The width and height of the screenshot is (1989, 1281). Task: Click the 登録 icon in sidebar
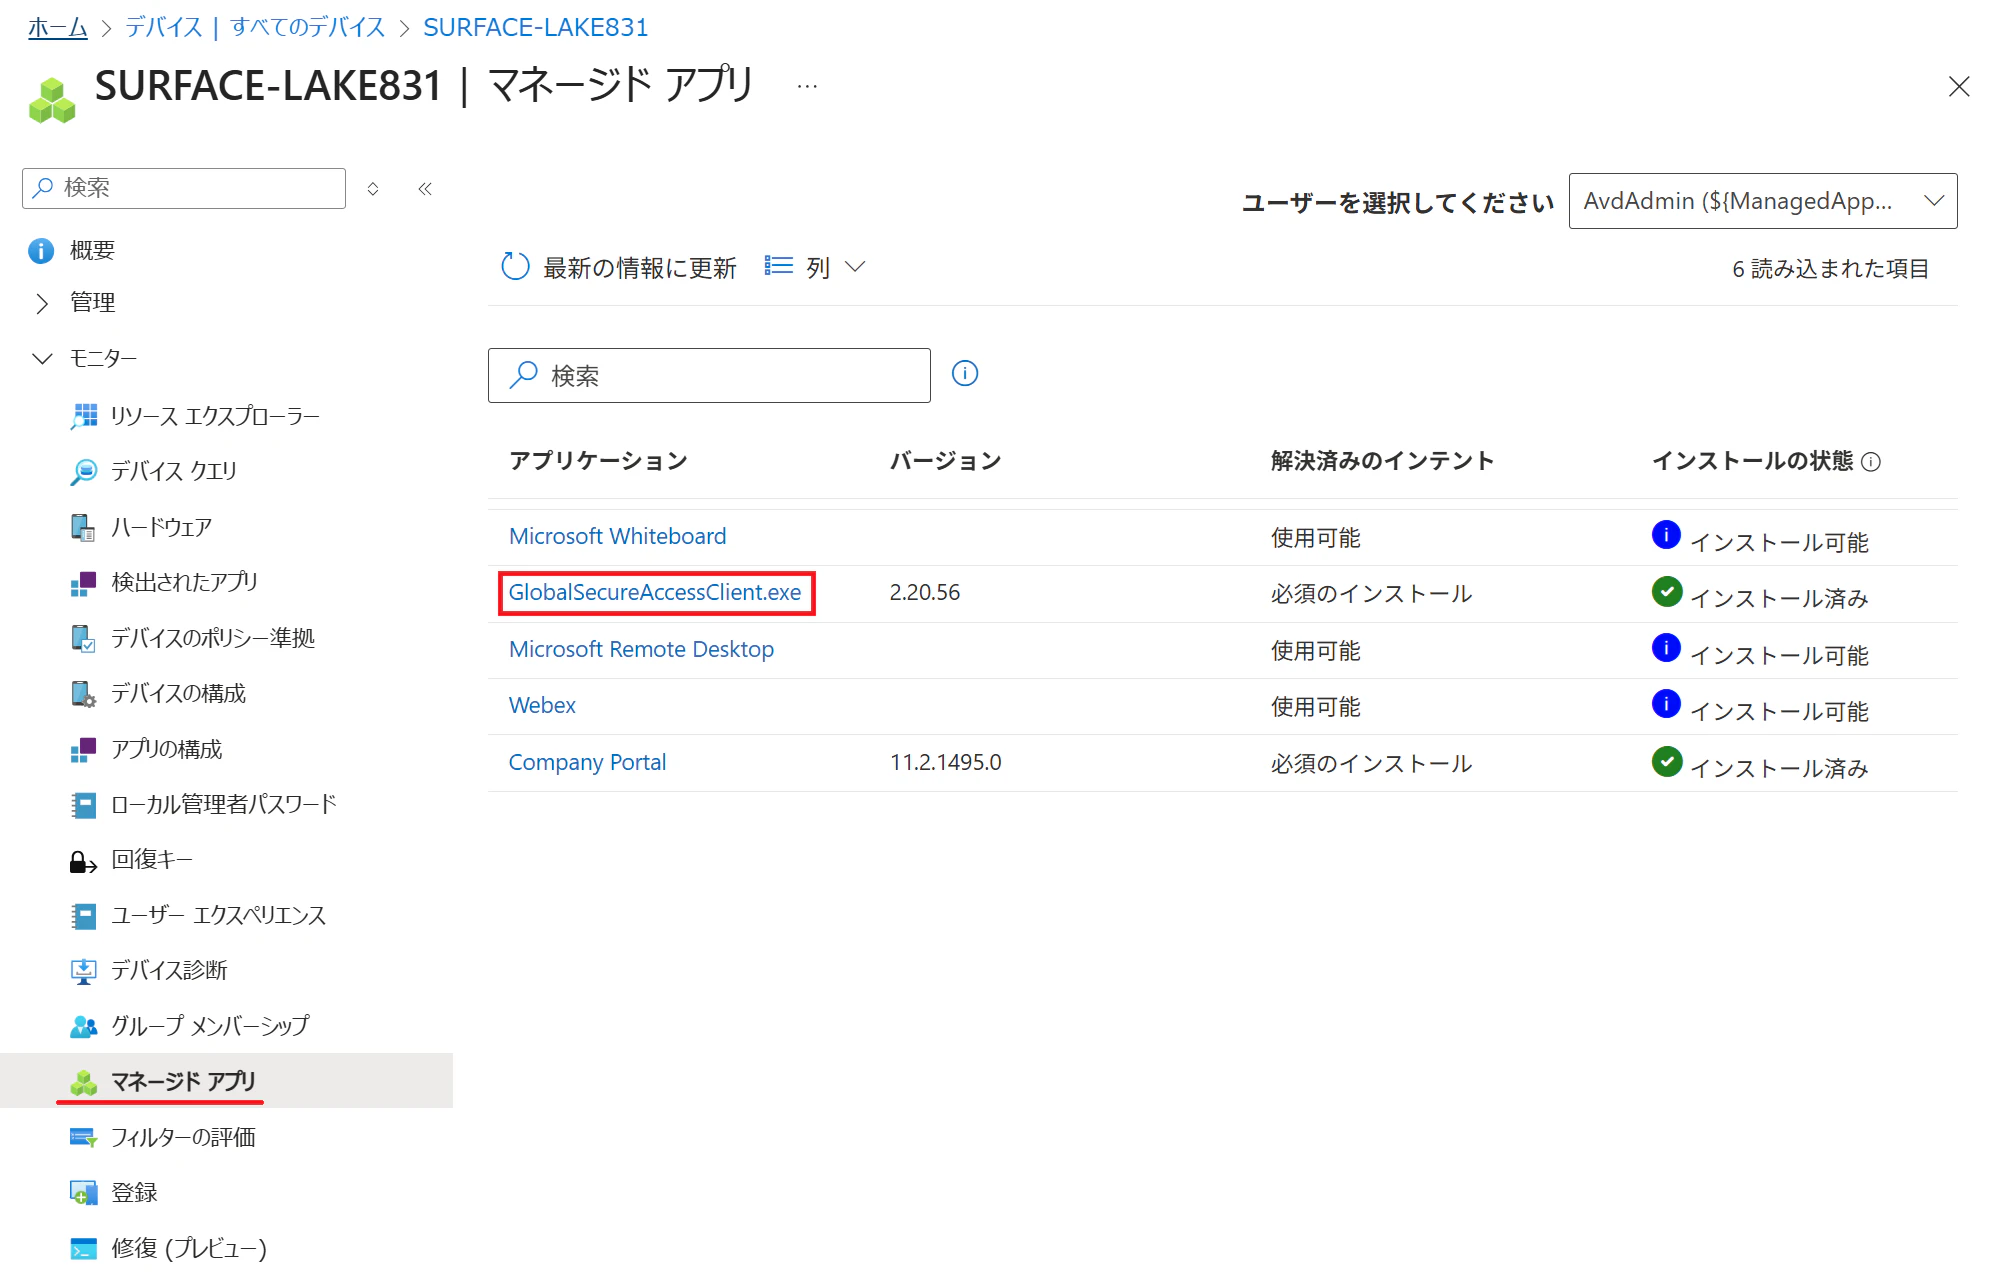click(84, 1192)
